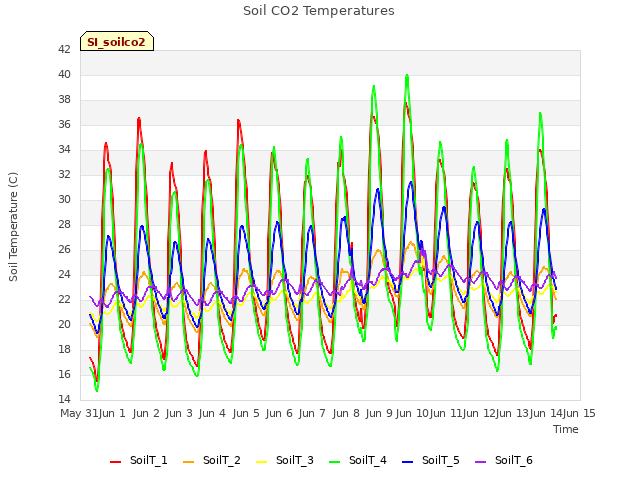
Task: Click the yellow SoilT_3 legend swatch
Action: (x=262, y=462)
